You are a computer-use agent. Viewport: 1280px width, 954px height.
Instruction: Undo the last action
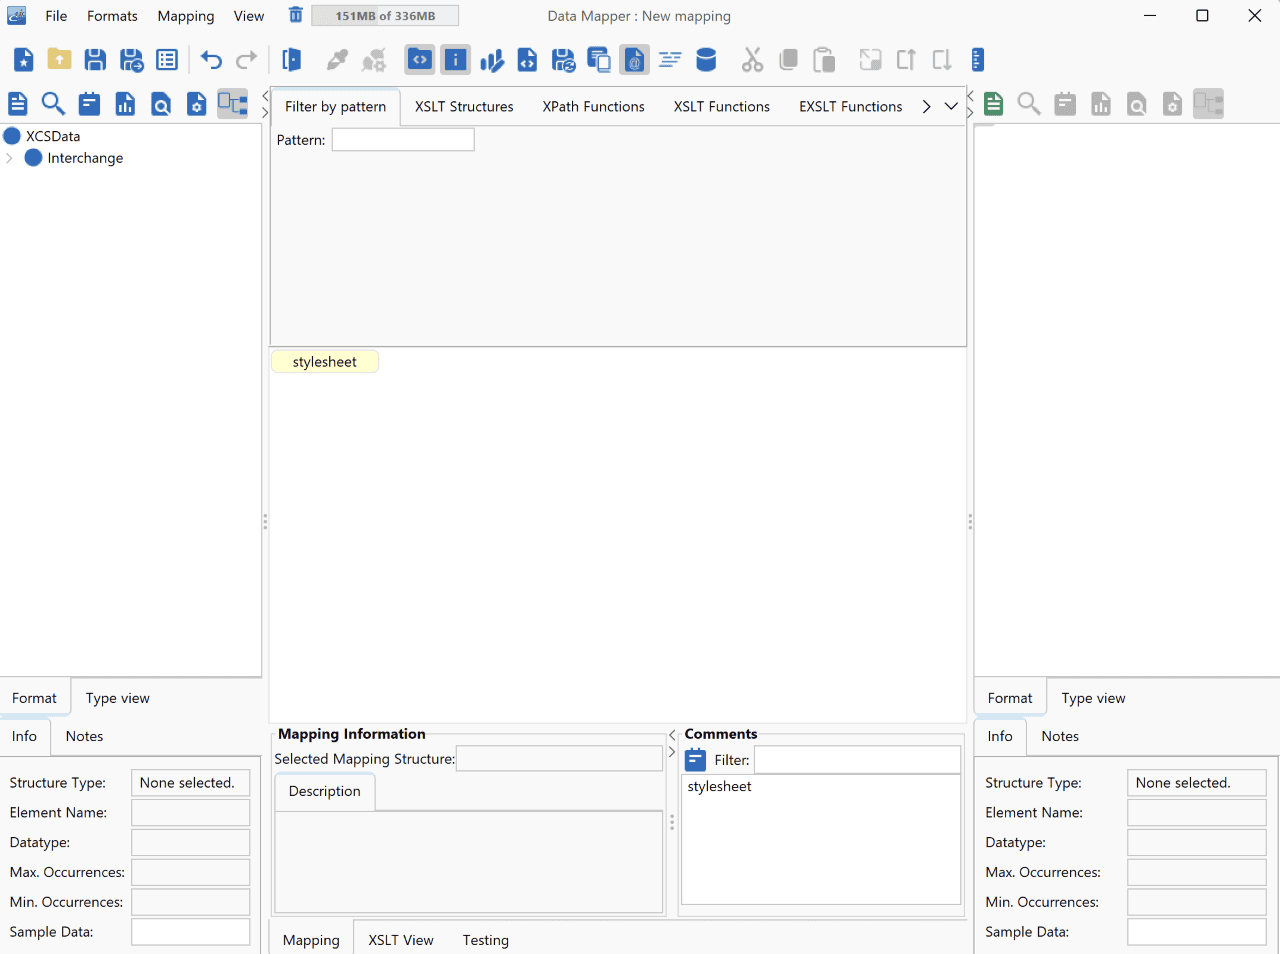pos(211,60)
